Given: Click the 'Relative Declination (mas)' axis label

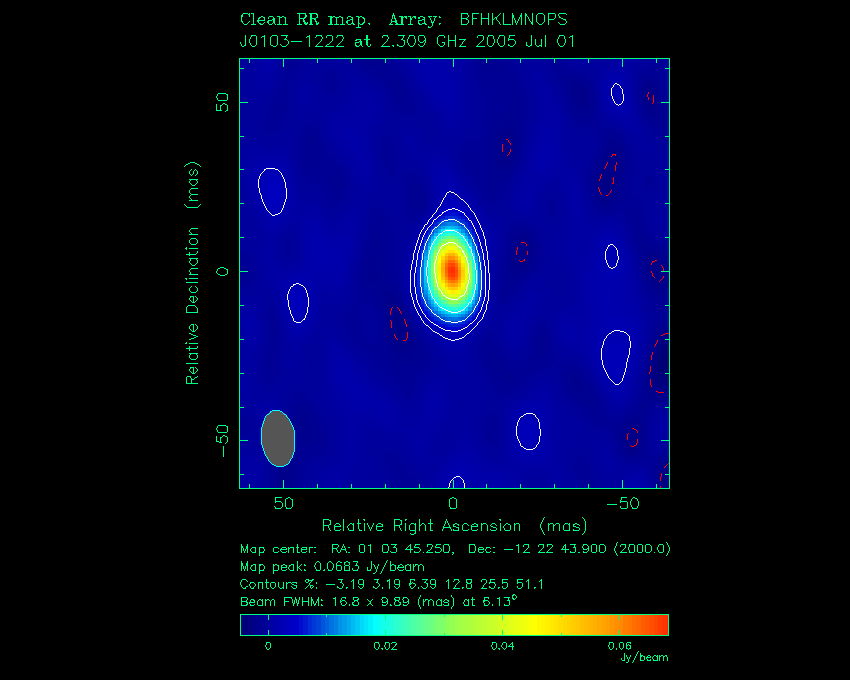Looking at the screenshot, I should pos(192,273).
